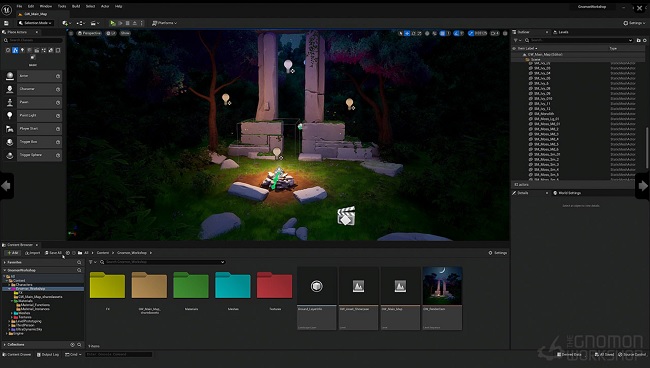Open the red Textures folder thumbnail
Viewport: 650px width, 368px height.
(274, 285)
